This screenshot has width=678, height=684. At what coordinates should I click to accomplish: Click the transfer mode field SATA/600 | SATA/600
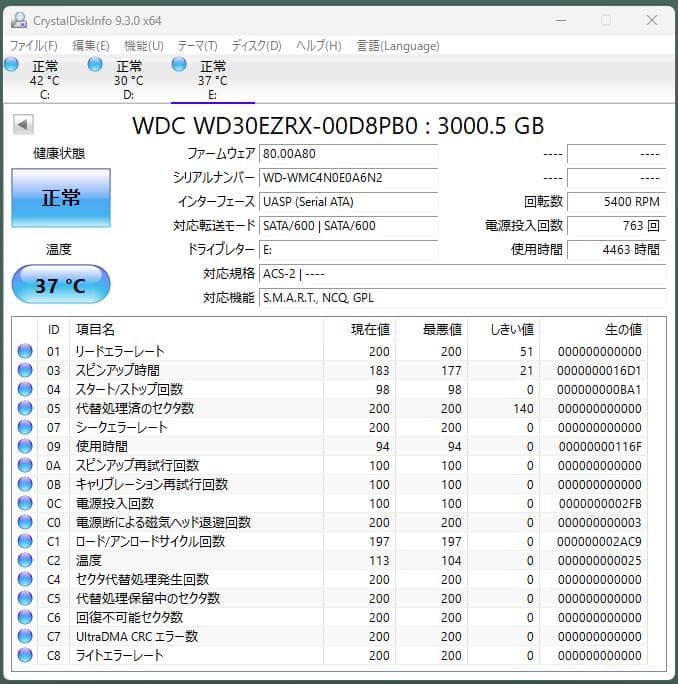click(x=349, y=226)
